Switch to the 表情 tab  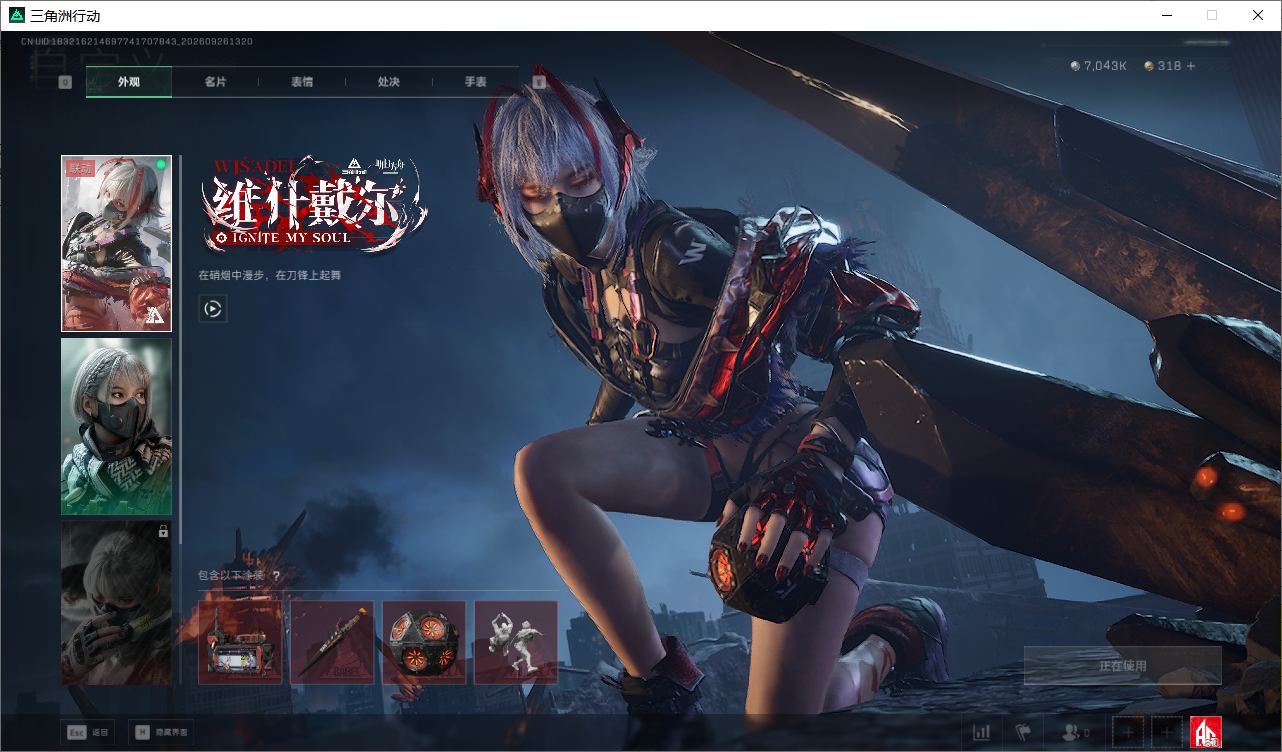[302, 82]
